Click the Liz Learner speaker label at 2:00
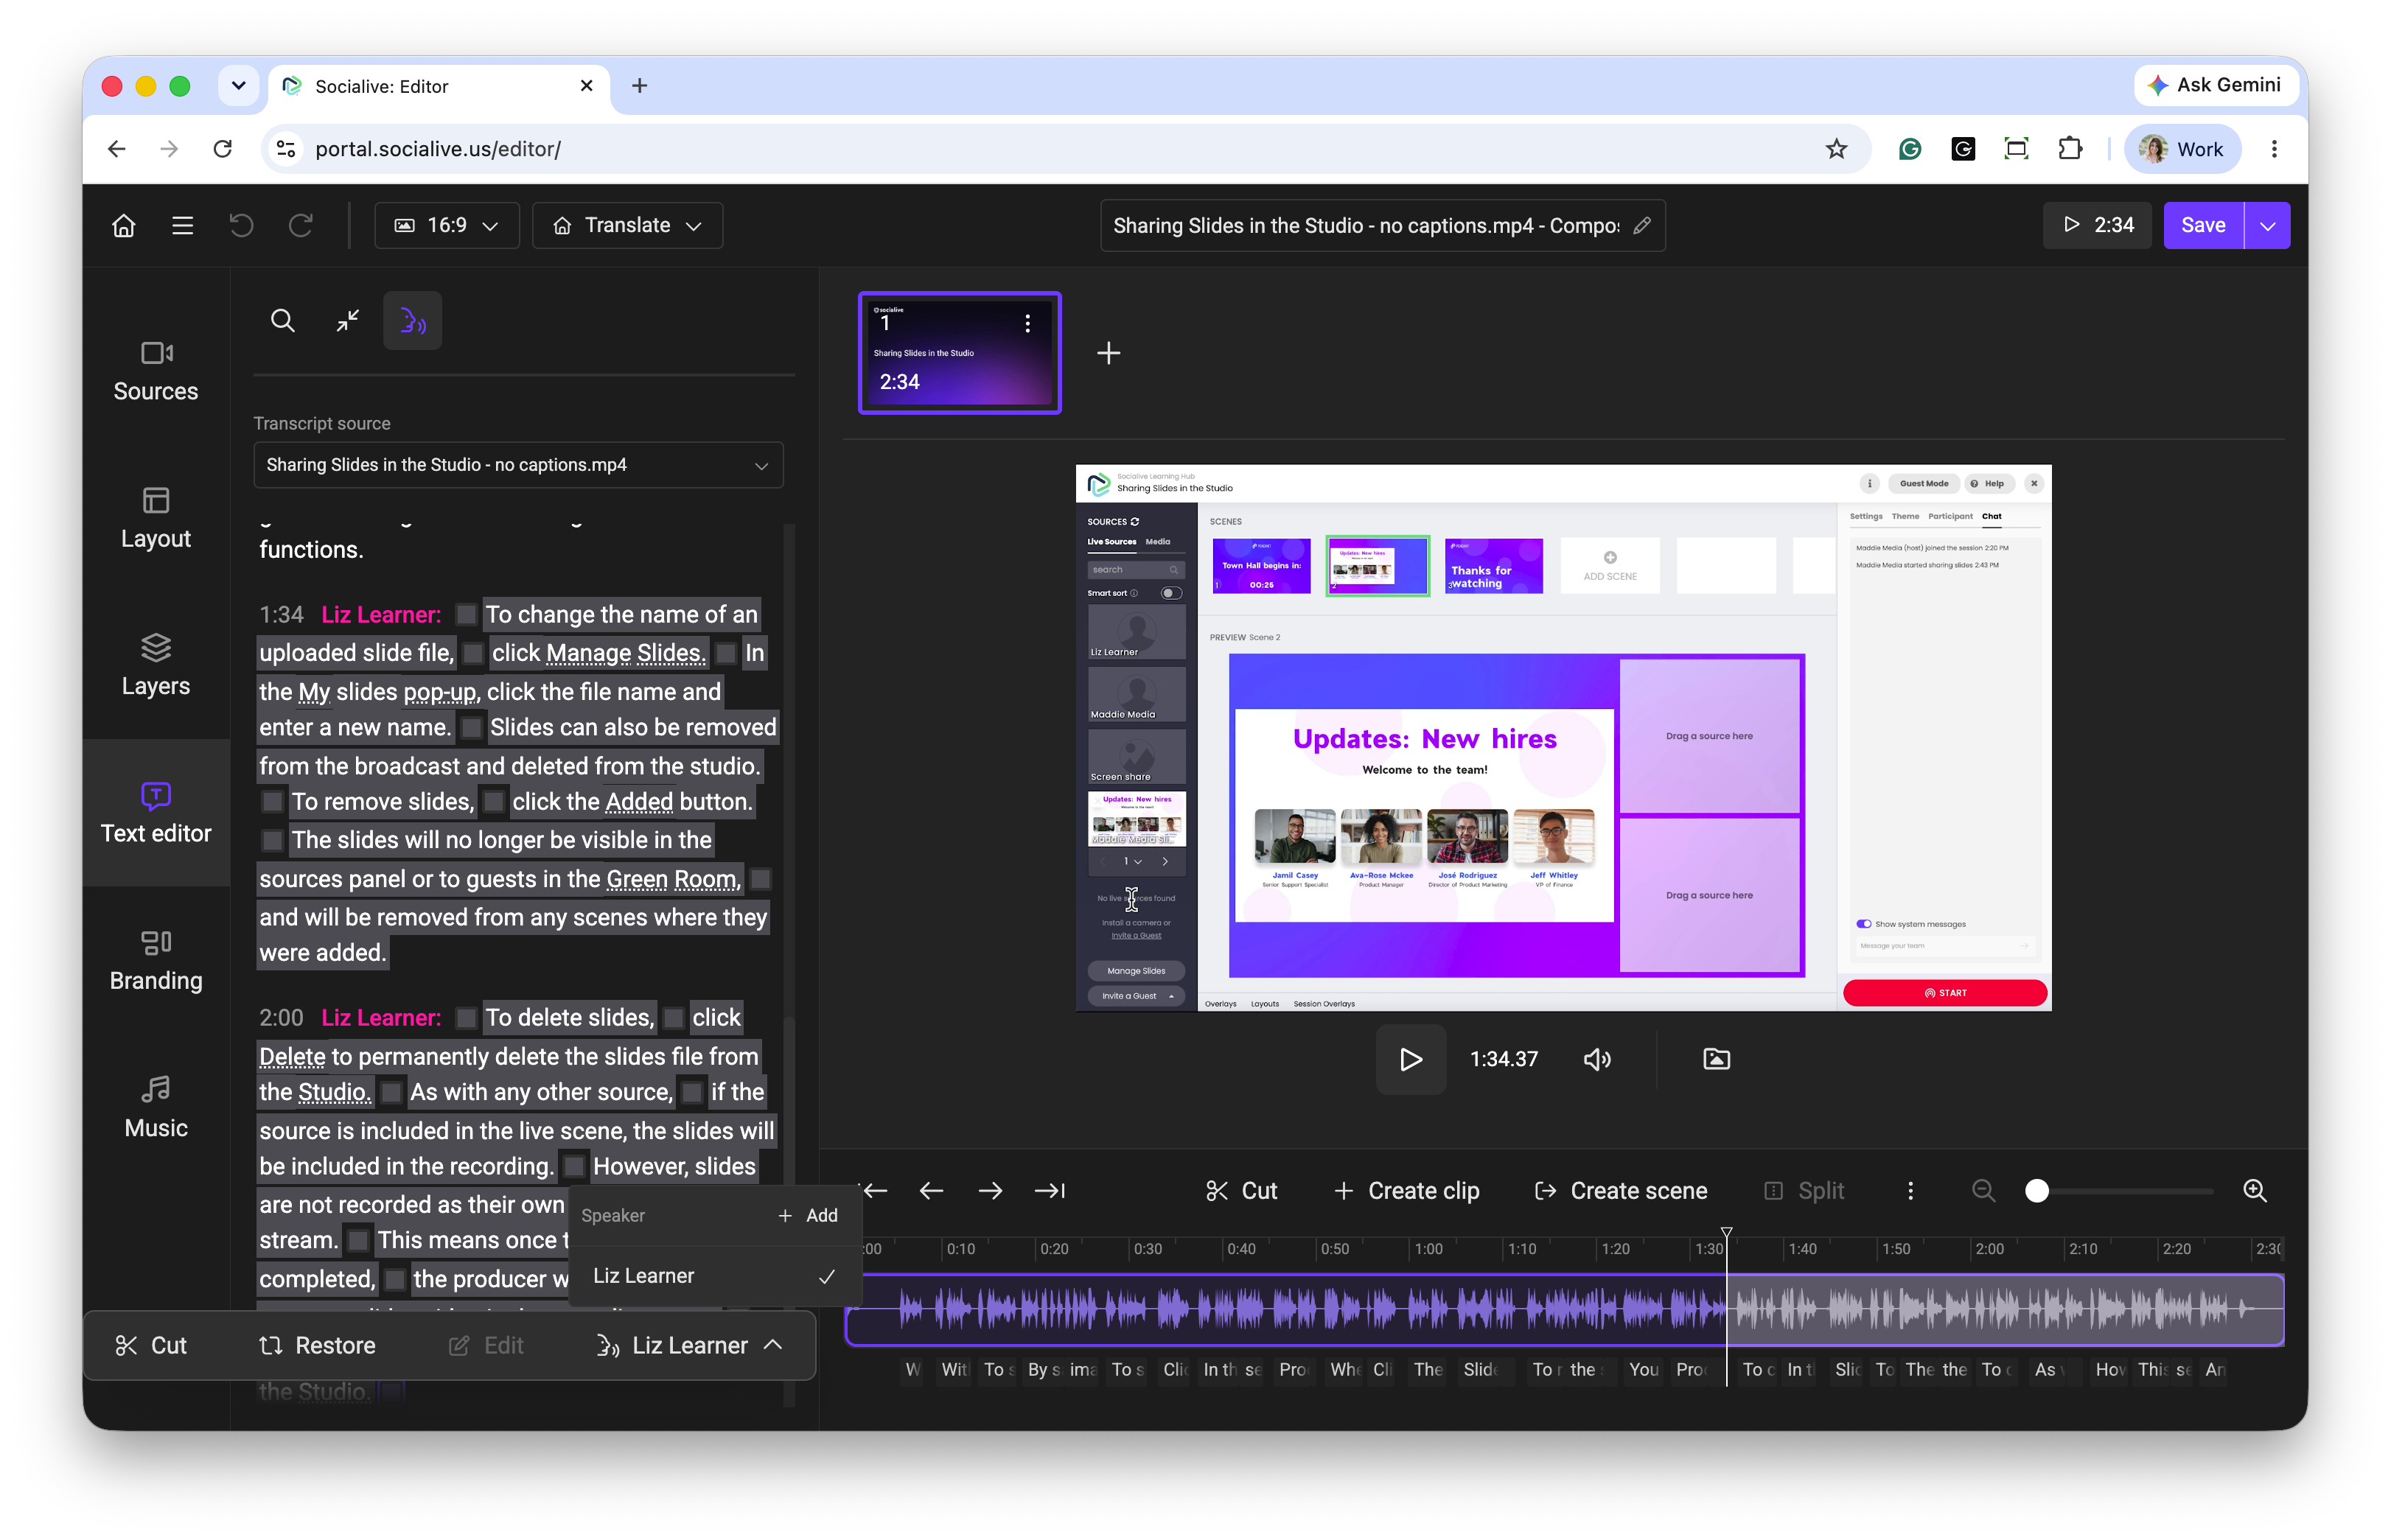This screenshot has height=1540, width=2391. 381,1018
